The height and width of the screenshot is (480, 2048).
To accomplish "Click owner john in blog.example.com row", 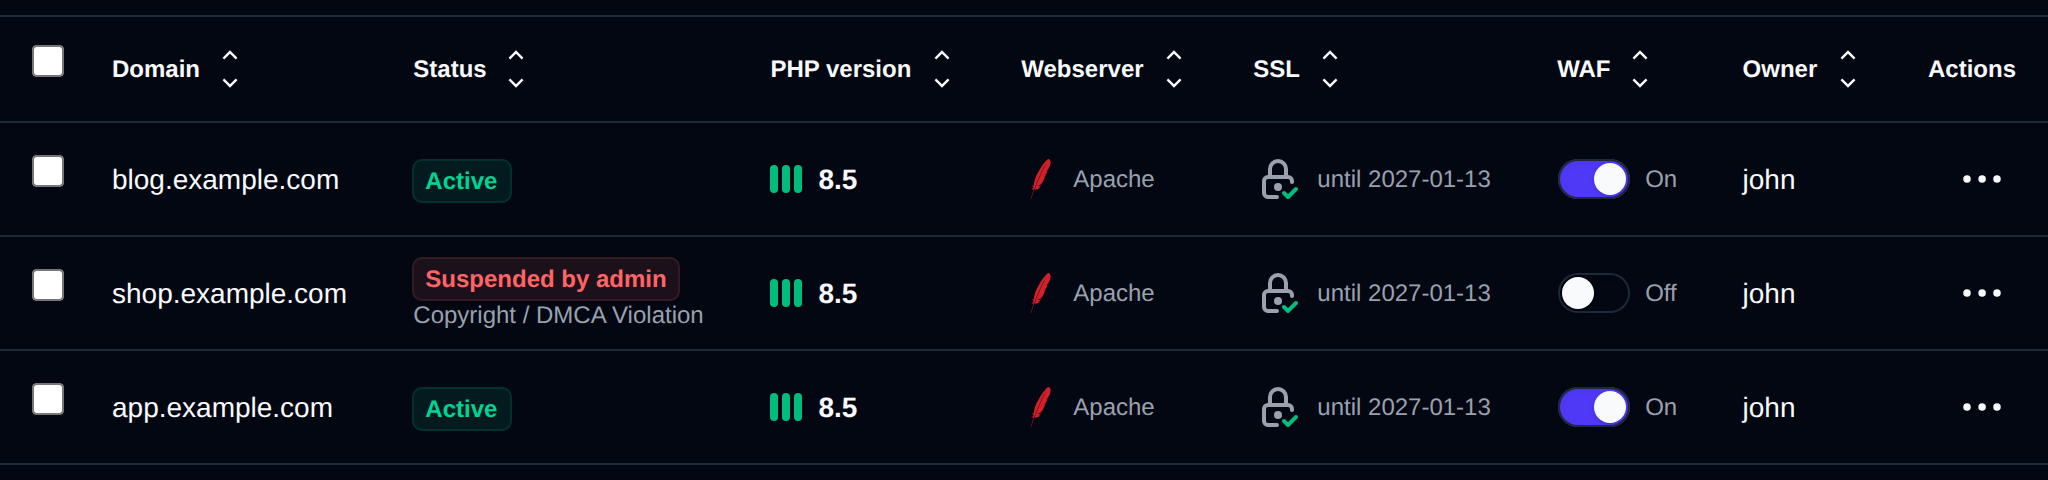I will (x=1768, y=180).
